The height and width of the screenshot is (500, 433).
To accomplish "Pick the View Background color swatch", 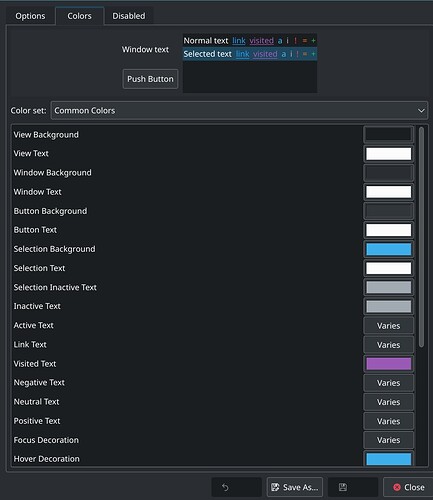I will [389, 135].
